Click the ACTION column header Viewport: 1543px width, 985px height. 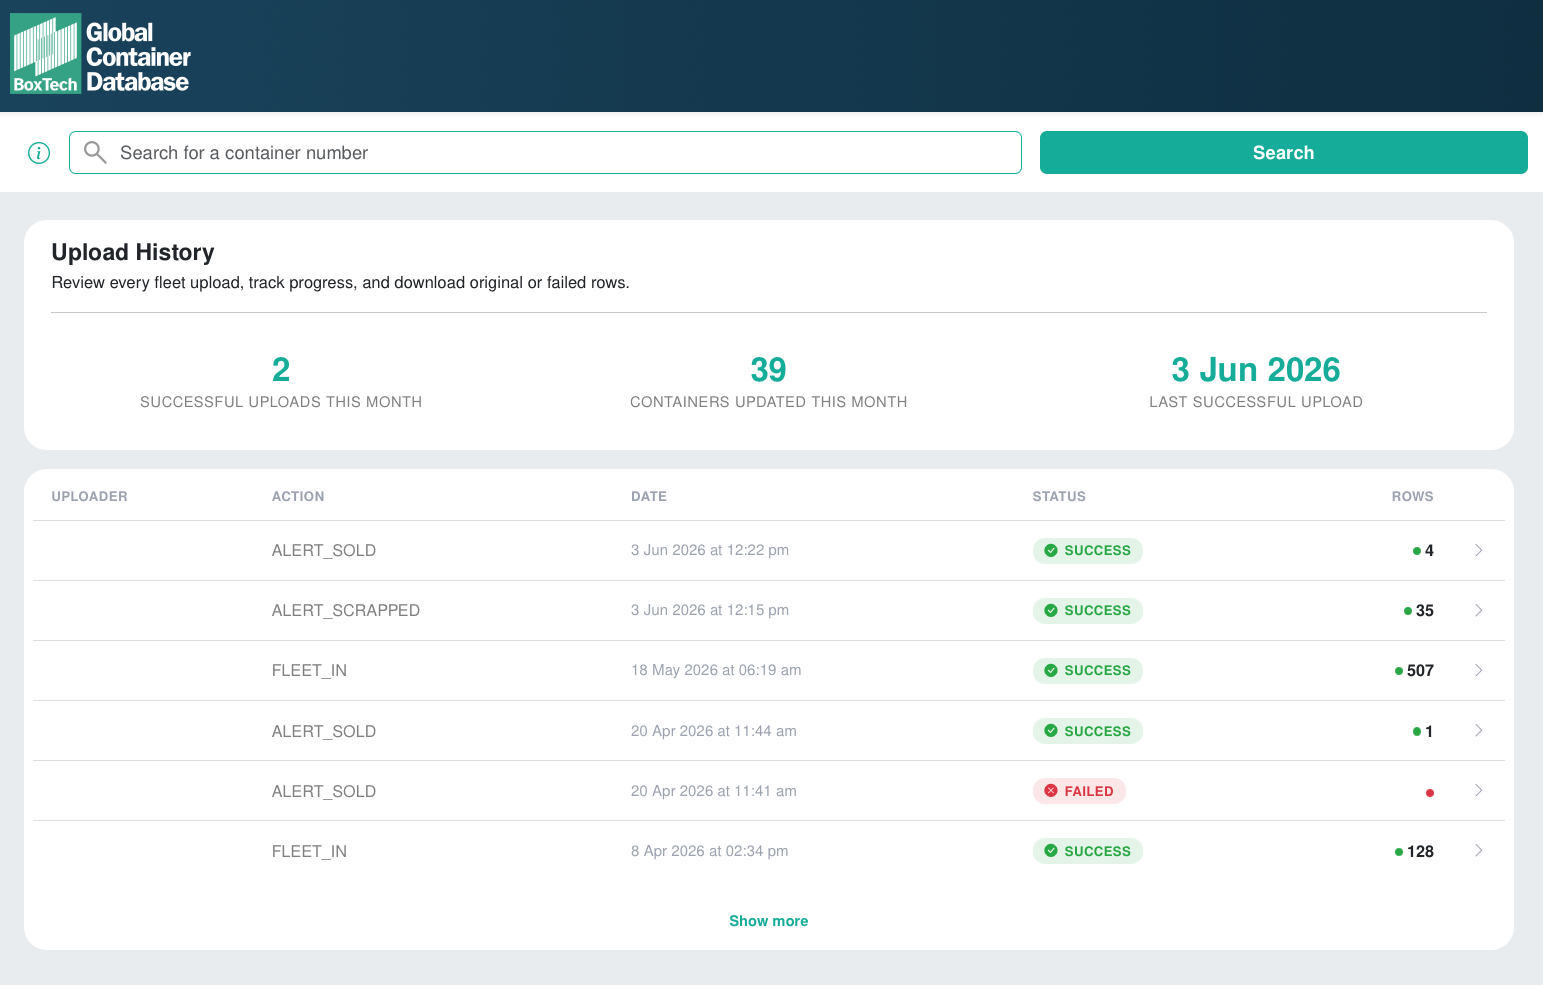[x=298, y=496]
